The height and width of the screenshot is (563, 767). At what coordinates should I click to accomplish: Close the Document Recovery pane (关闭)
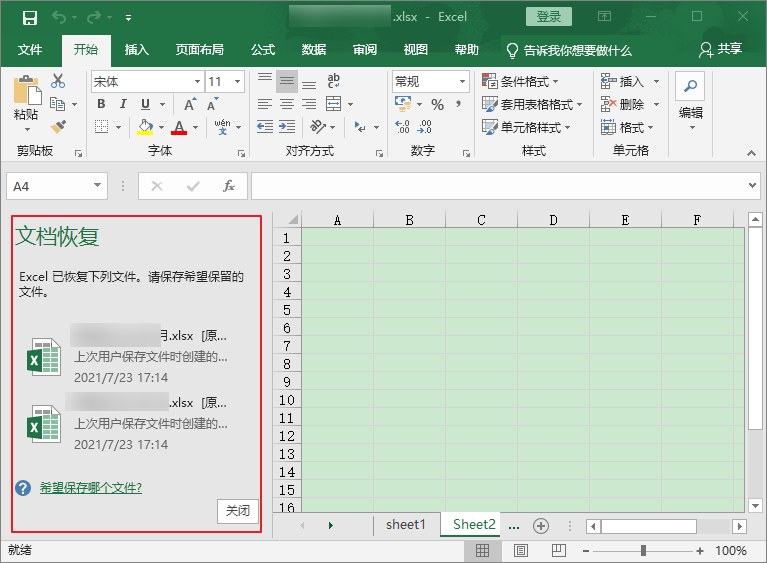pyautogui.click(x=238, y=511)
